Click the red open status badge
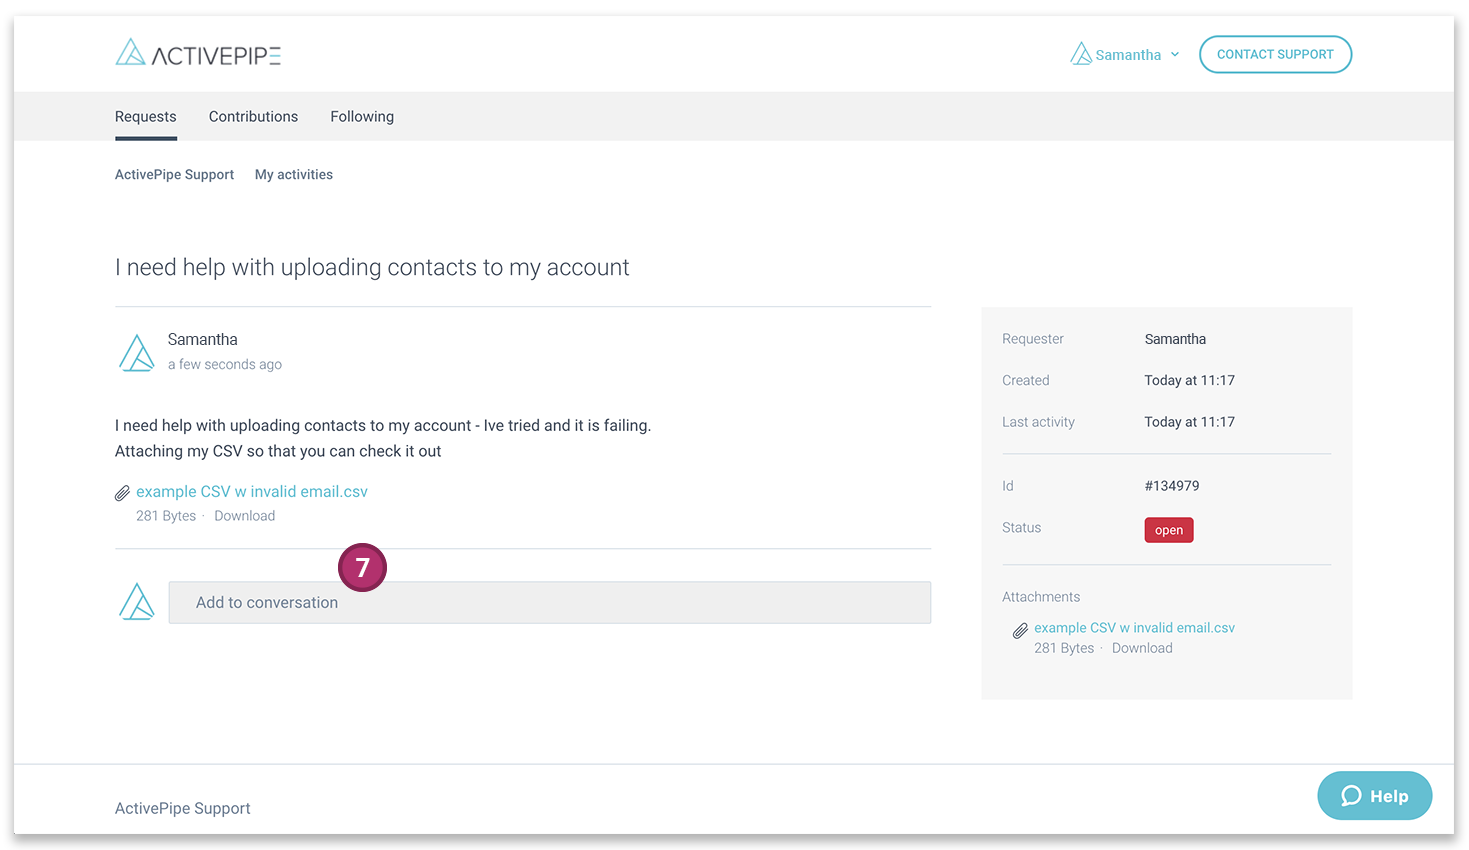 click(1168, 530)
